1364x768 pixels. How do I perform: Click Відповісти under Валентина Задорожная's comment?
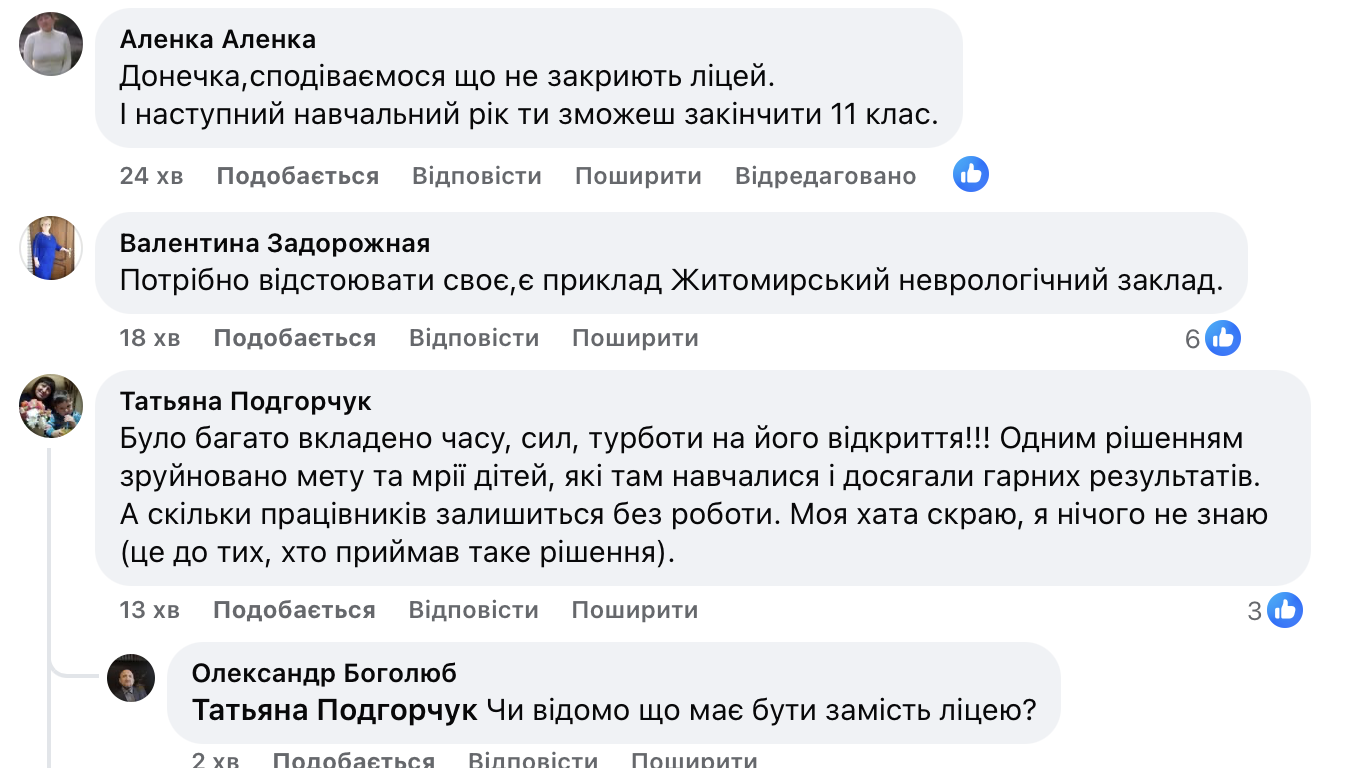474,338
